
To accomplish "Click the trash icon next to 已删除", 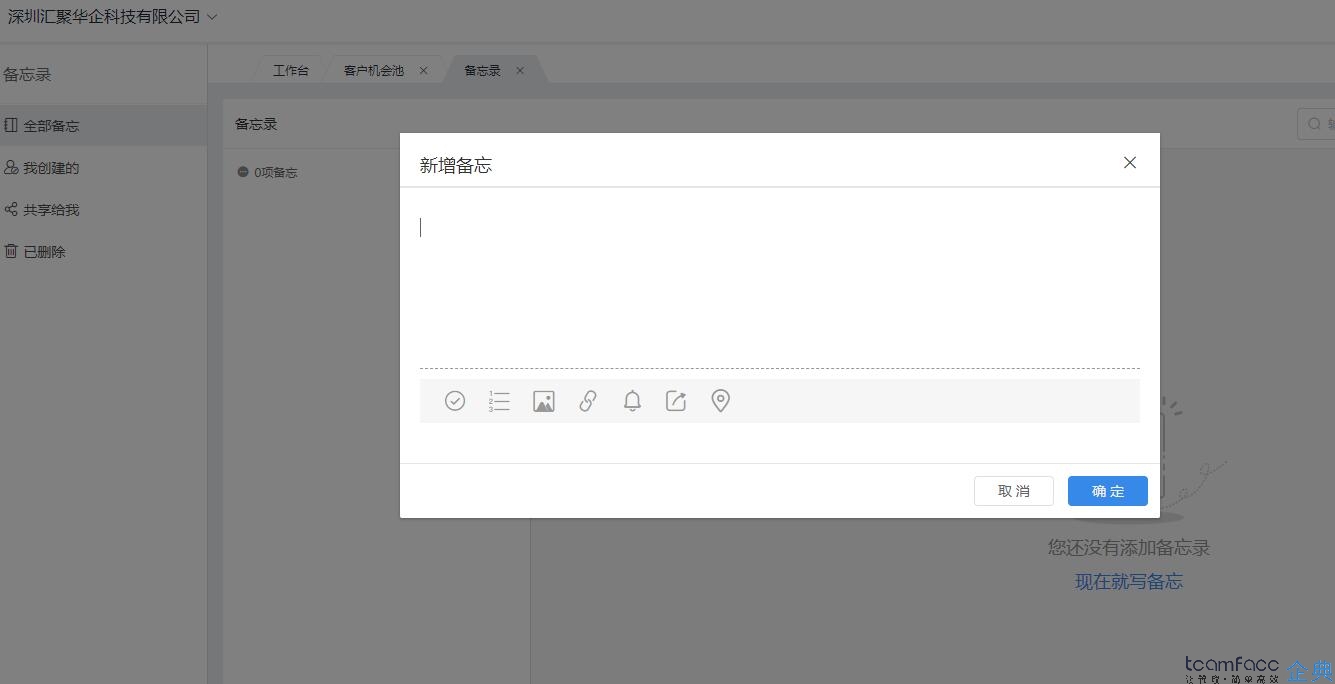I will coord(11,251).
